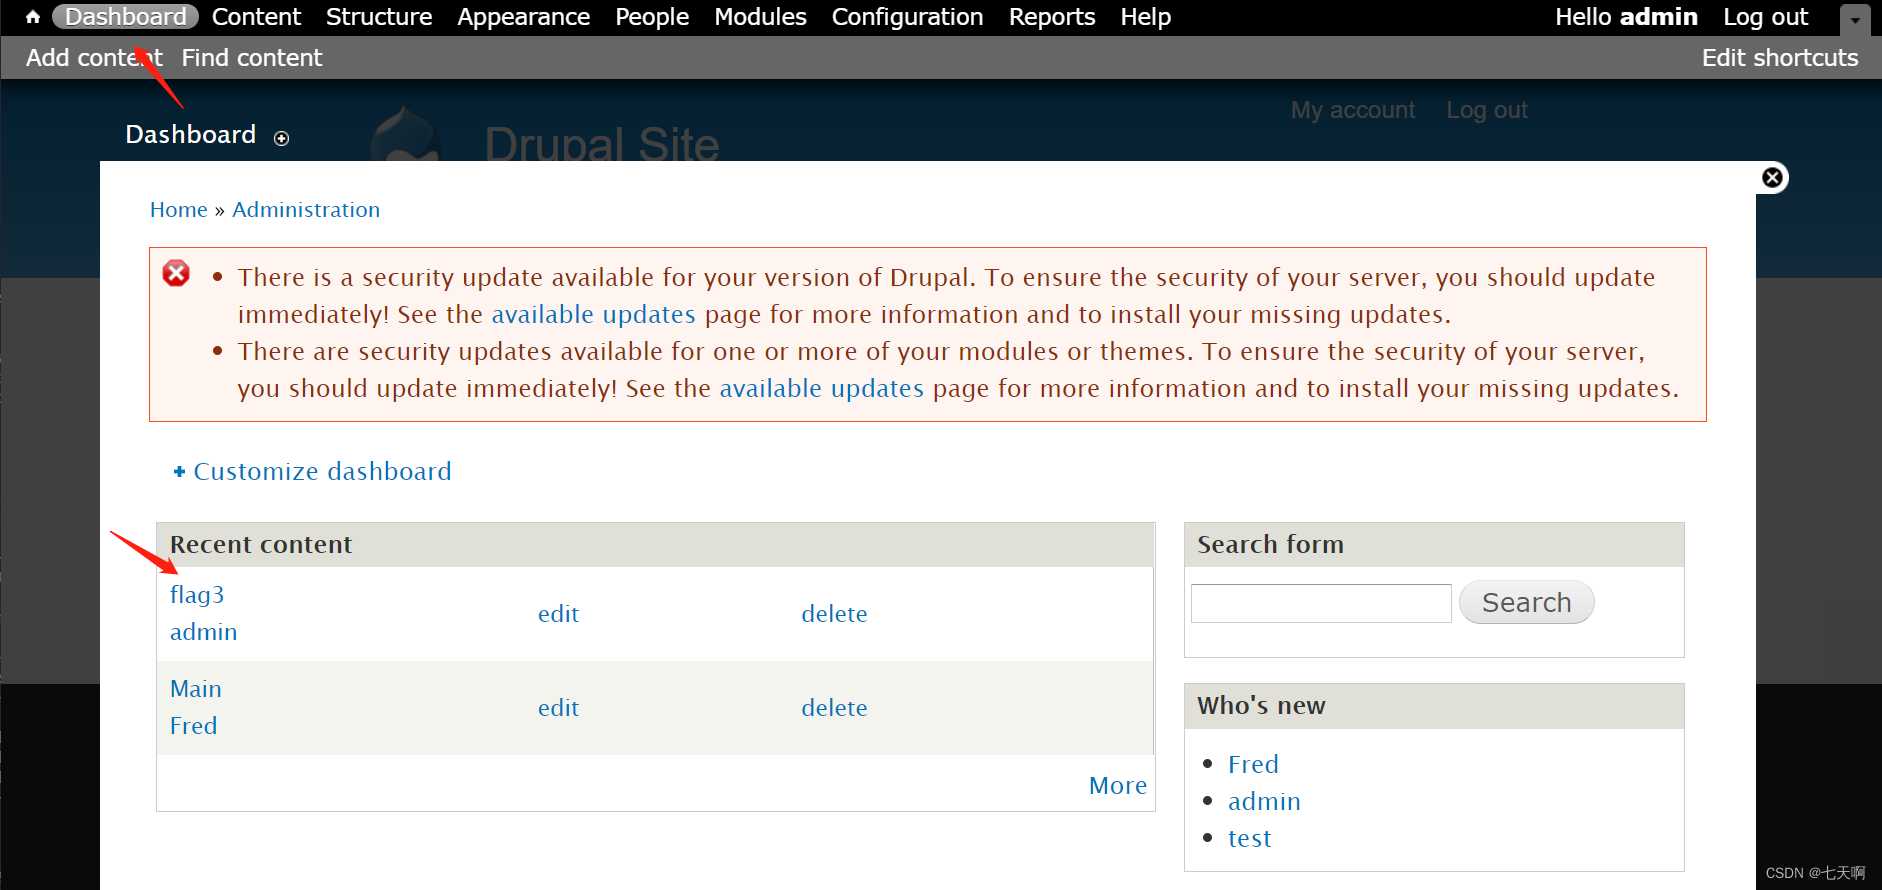Click the Find content shortcut

pos(252,58)
